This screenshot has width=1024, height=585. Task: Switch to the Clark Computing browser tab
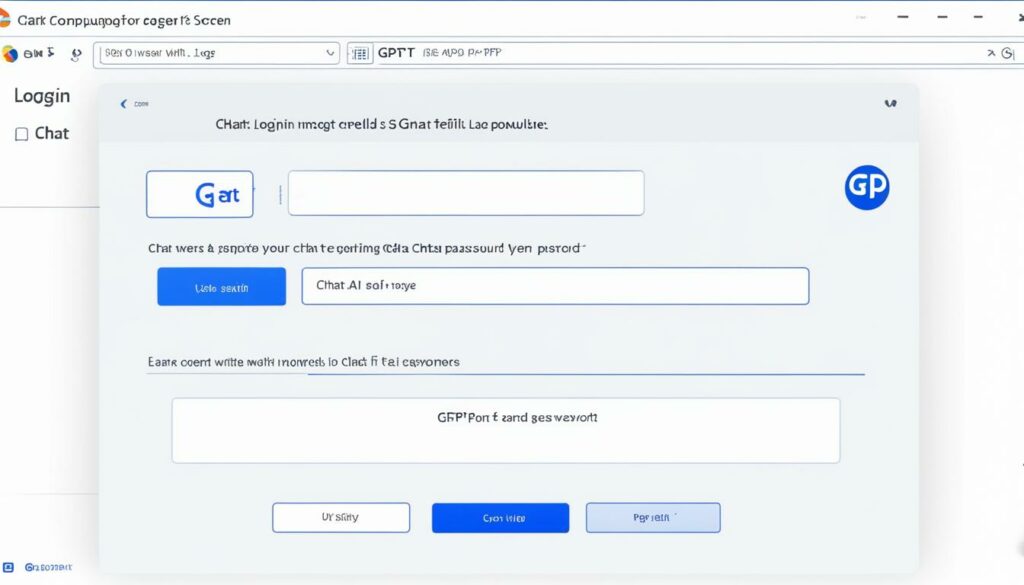(x=125, y=19)
